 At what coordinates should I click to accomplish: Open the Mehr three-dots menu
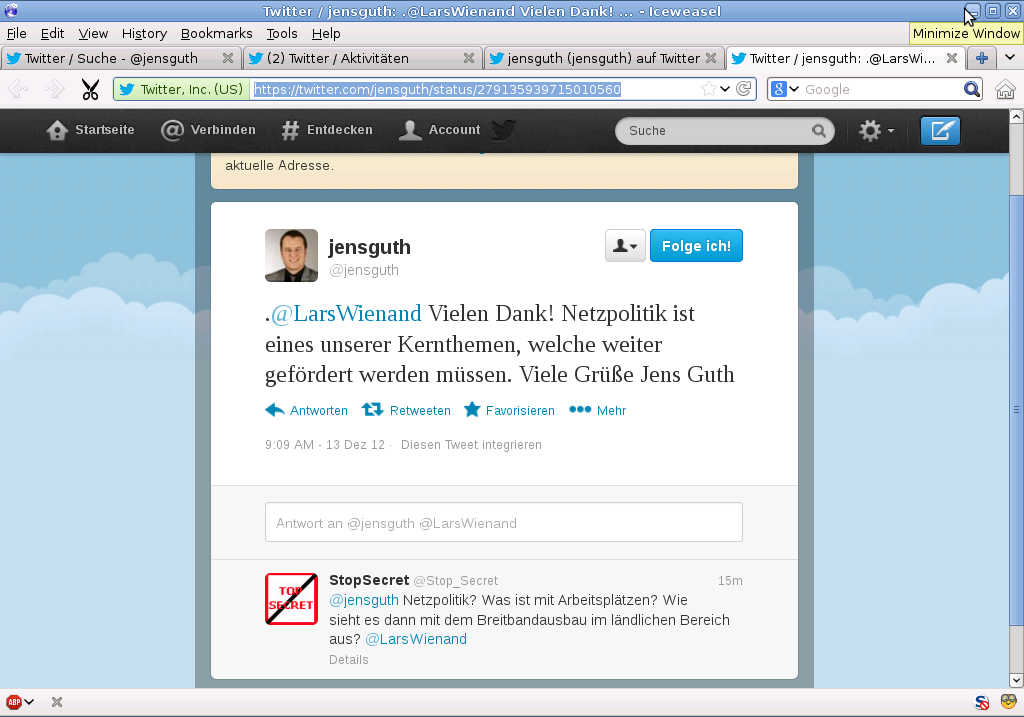[x=580, y=410]
